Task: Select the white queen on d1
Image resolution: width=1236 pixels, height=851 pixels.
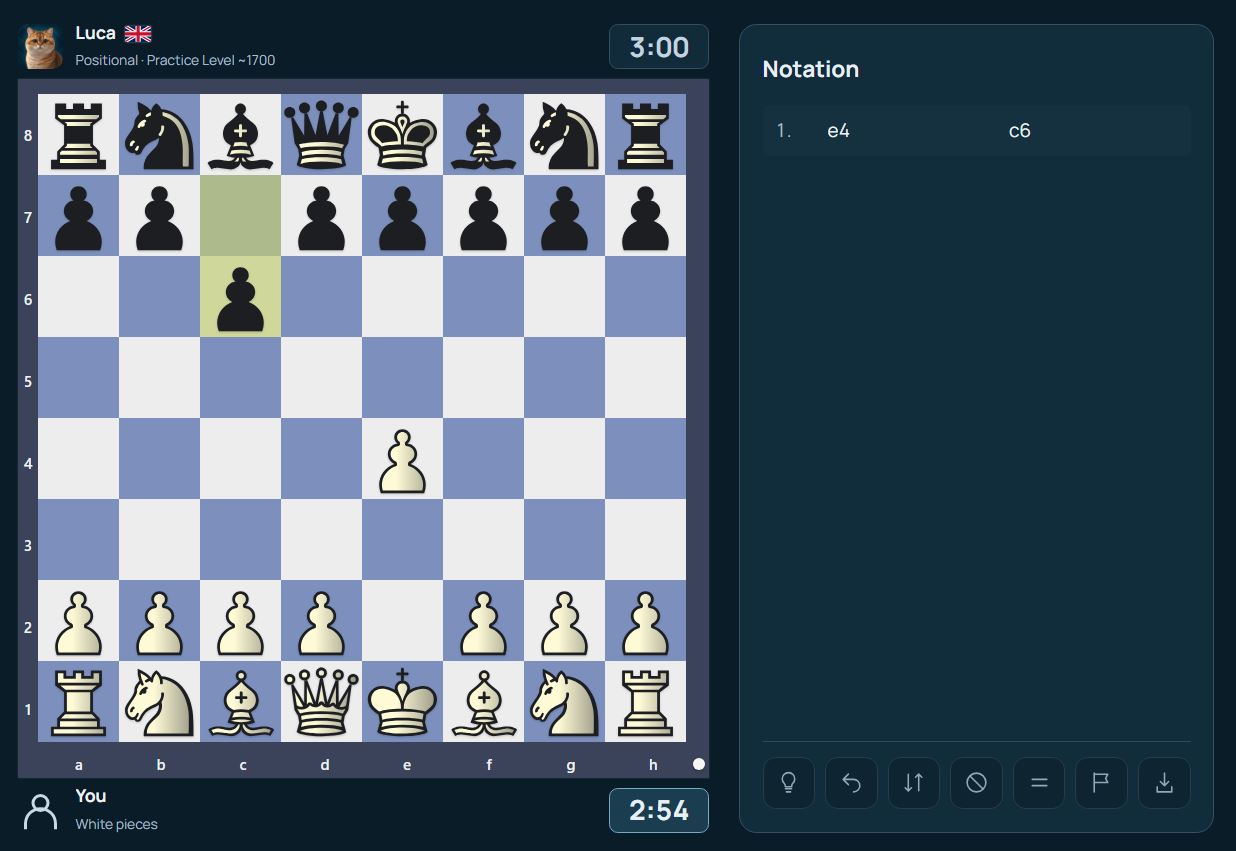Action: tap(321, 702)
